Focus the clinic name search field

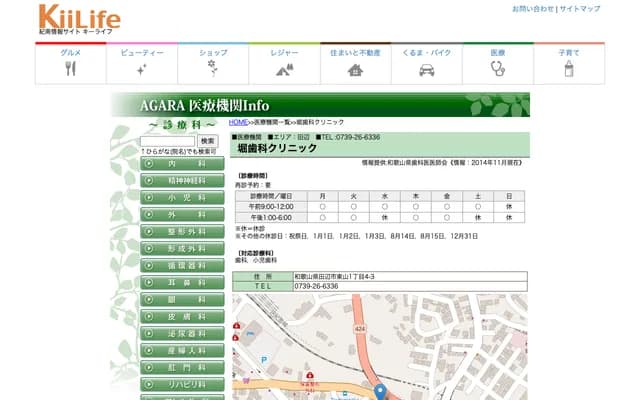coord(167,141)
